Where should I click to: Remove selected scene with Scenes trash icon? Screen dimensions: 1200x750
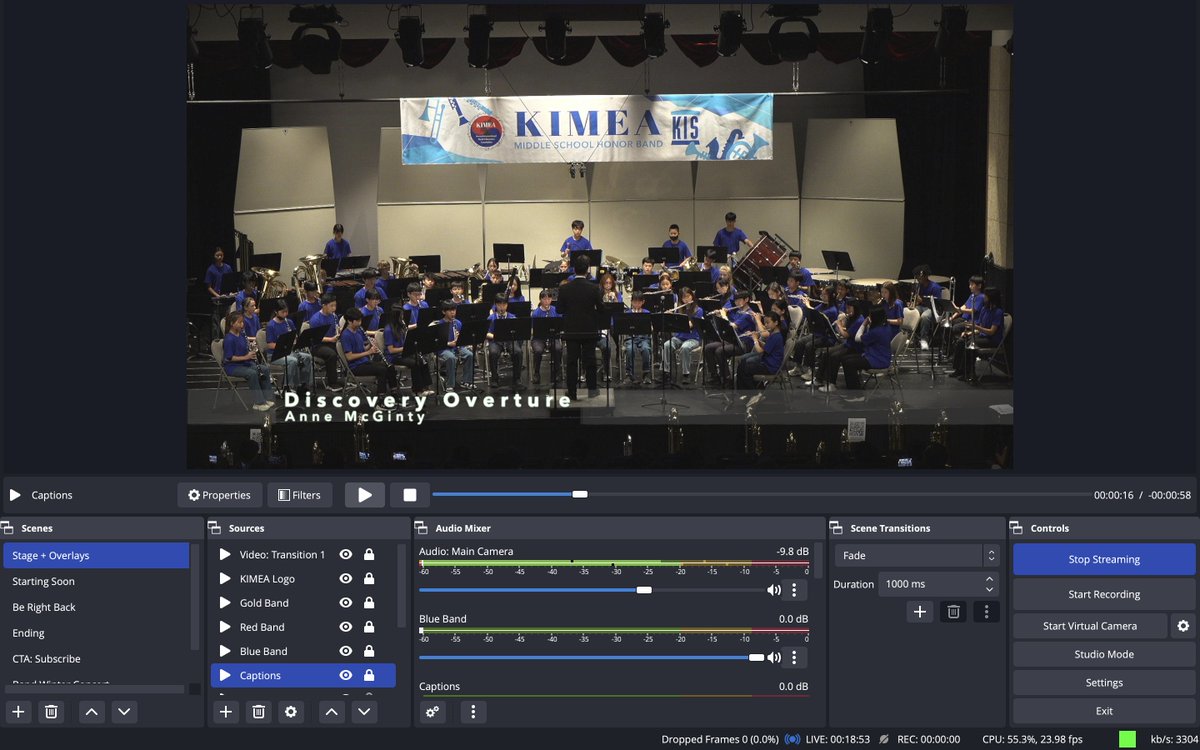(51, 712)
